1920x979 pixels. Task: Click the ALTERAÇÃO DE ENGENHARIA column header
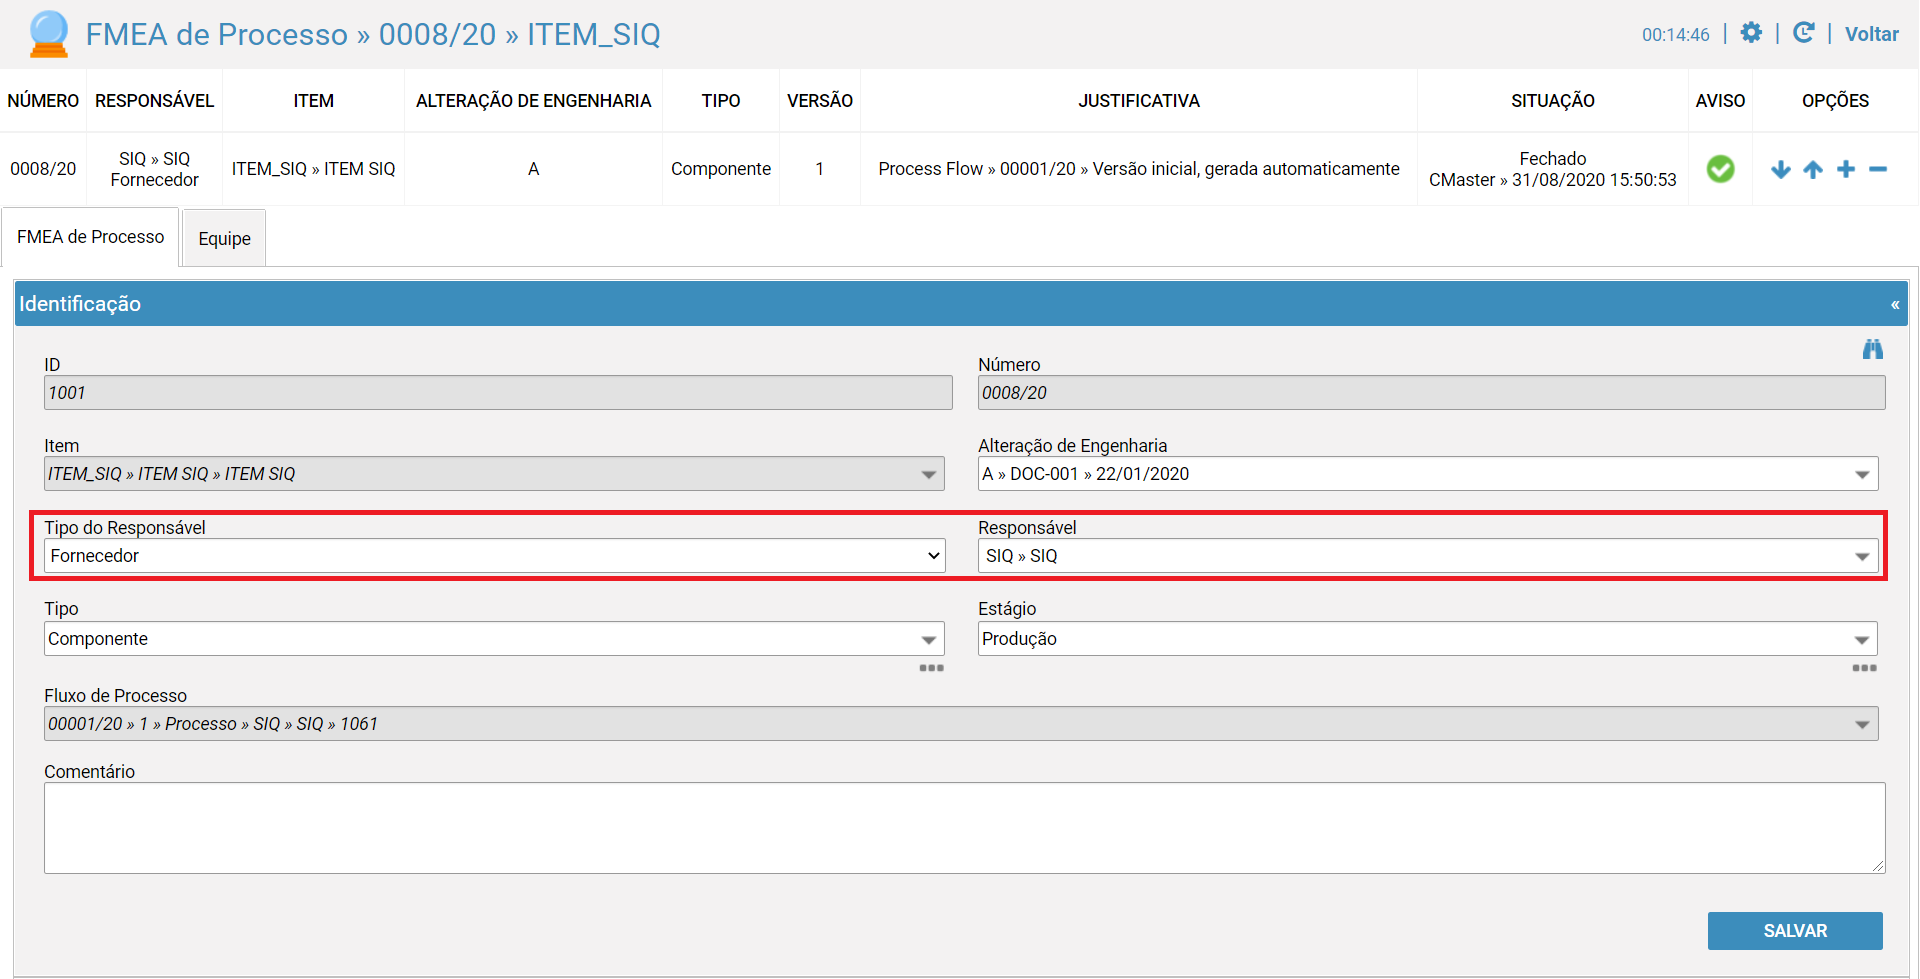(533, 101)
